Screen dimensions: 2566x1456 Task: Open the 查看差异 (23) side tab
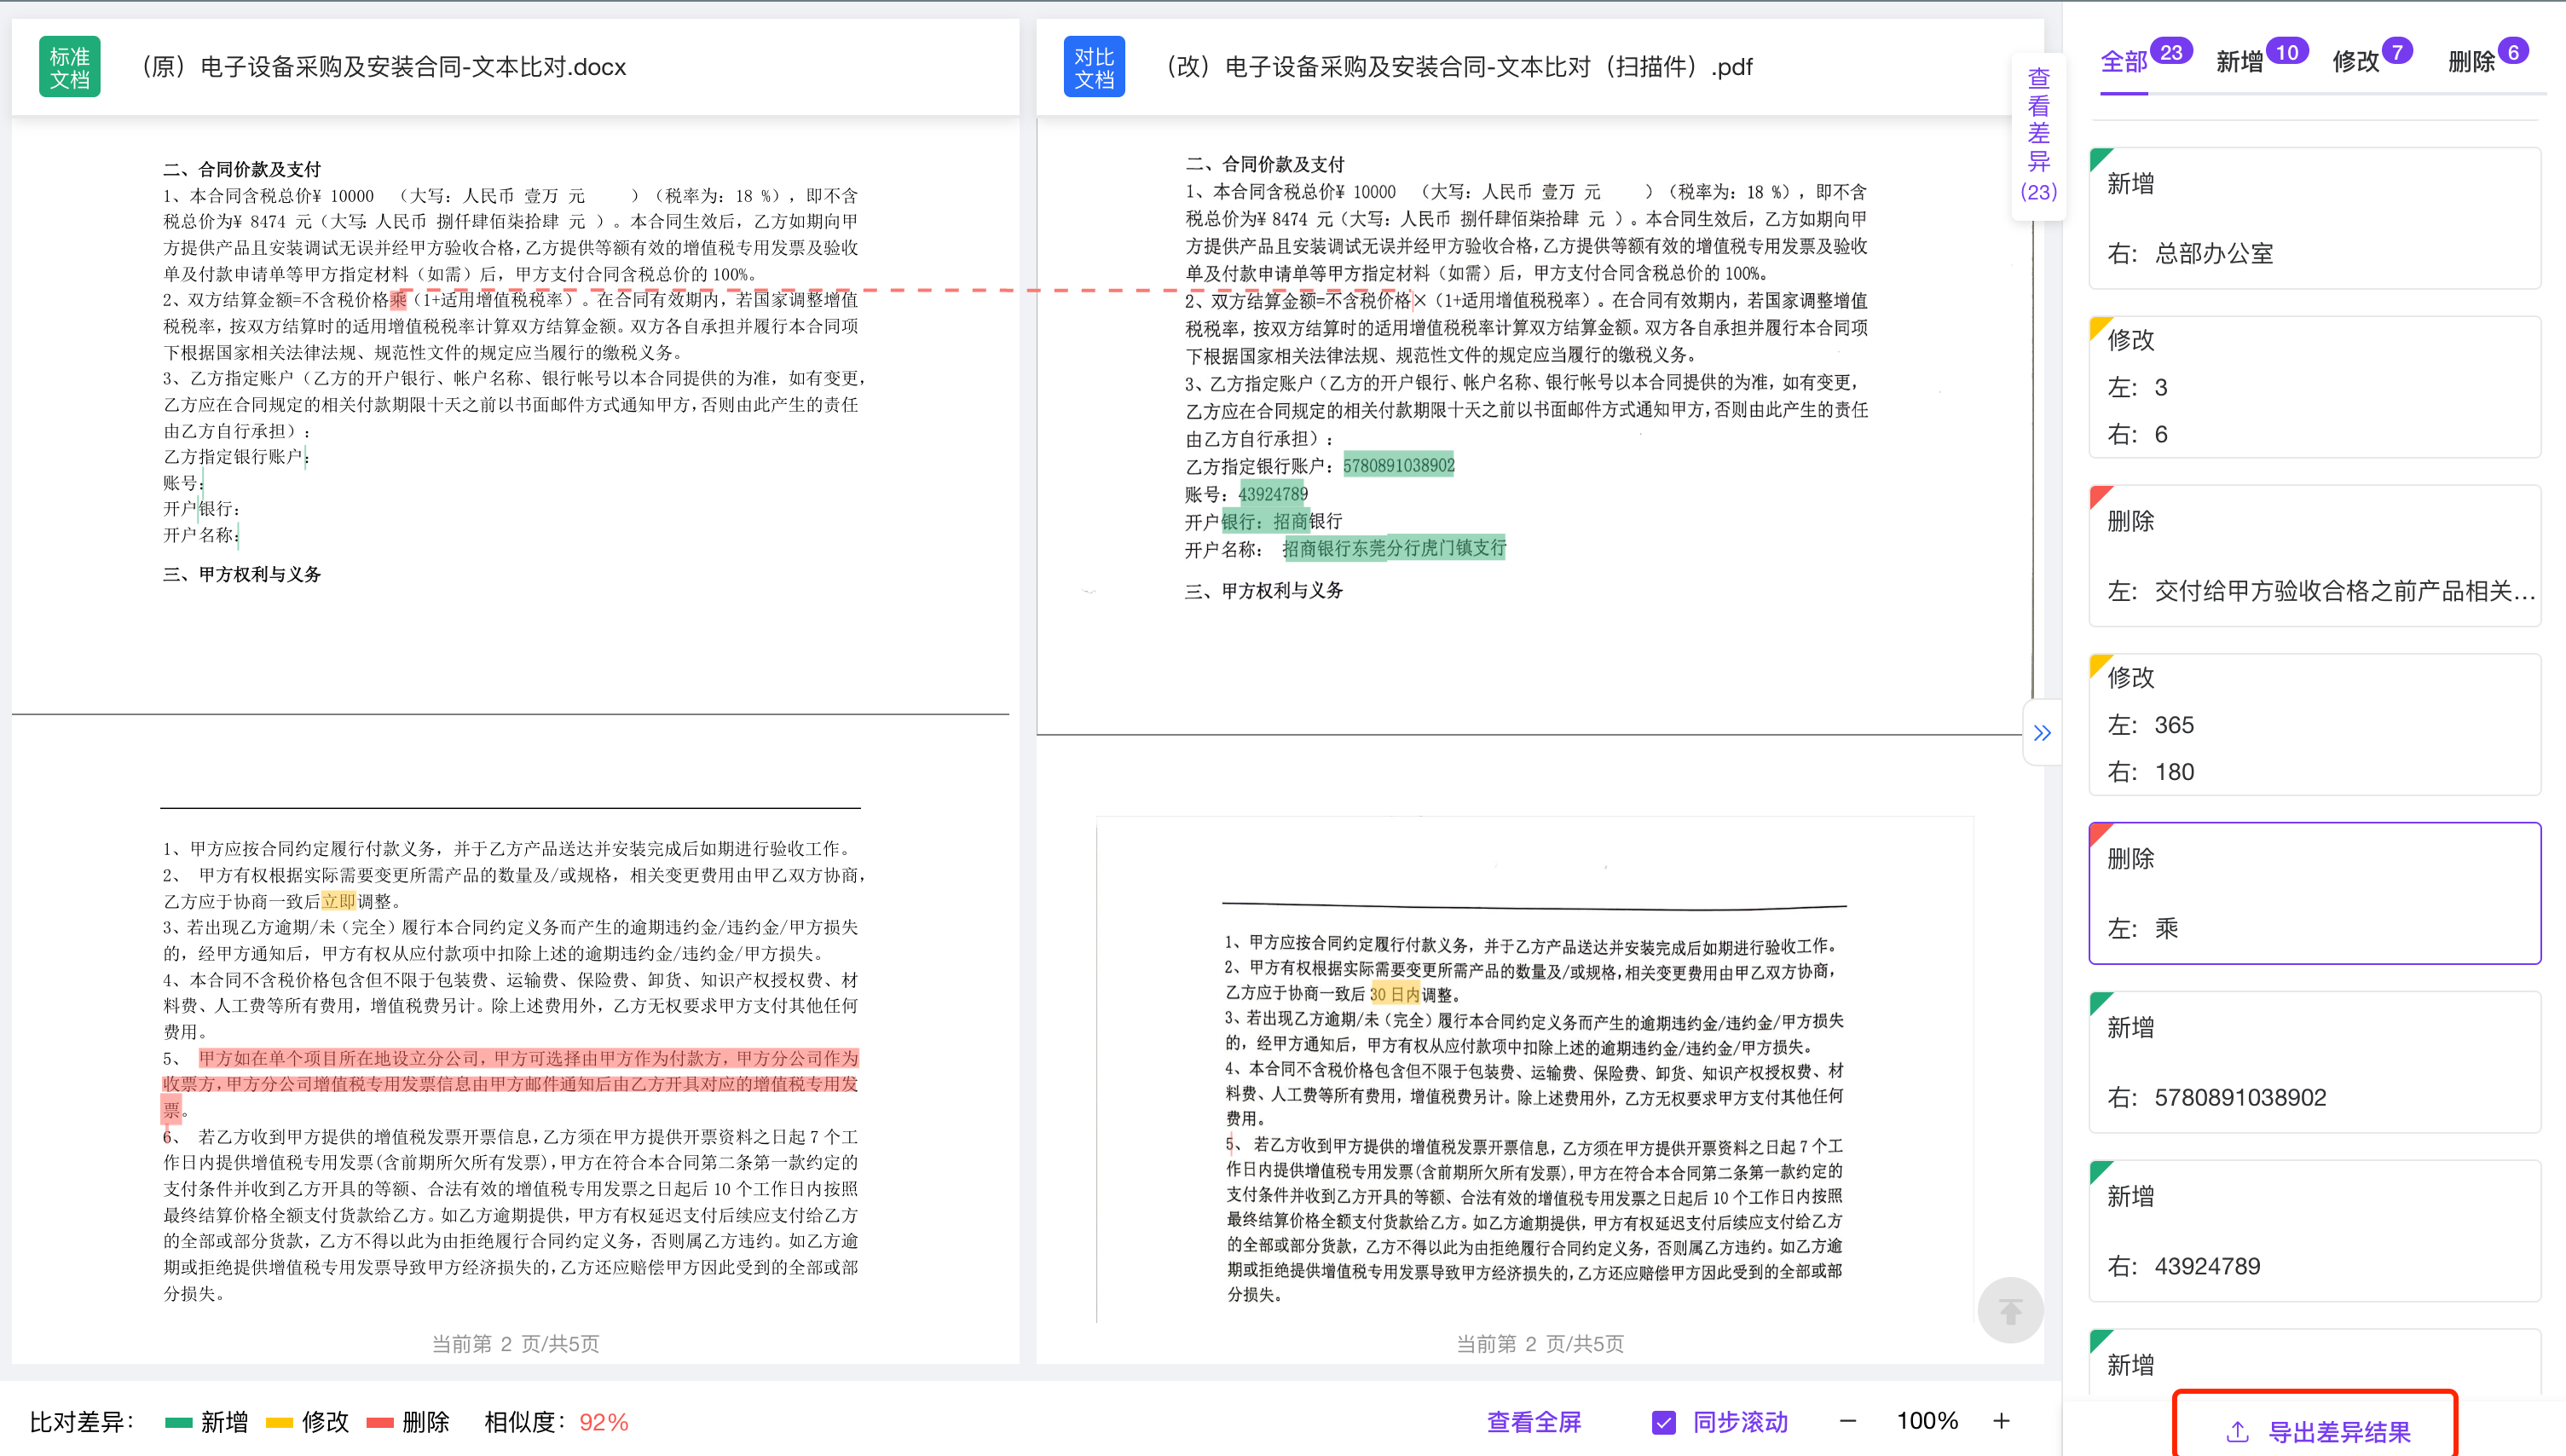pyautogui.click(x=2038, y=134)
